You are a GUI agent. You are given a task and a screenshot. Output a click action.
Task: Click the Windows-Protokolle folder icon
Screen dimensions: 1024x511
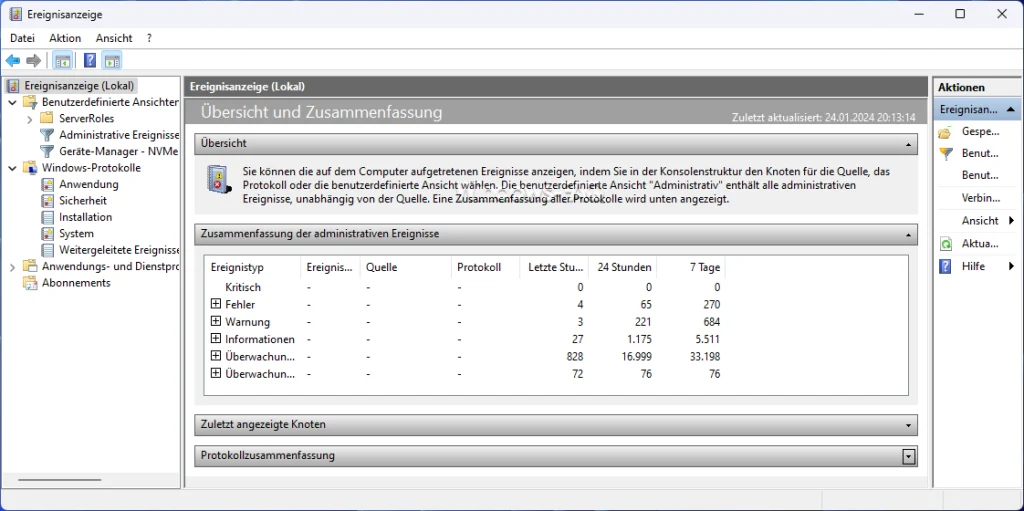[x=29, y=167]
